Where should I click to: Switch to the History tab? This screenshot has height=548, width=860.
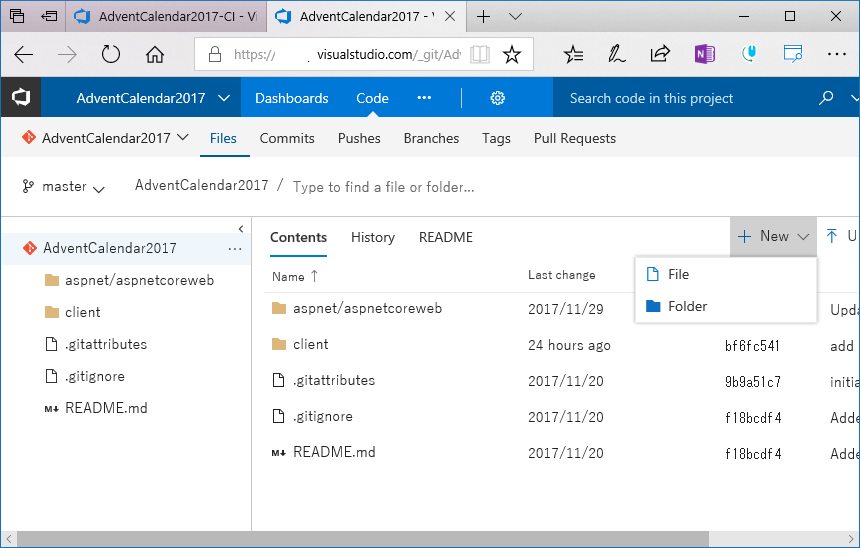coord(373,238)
